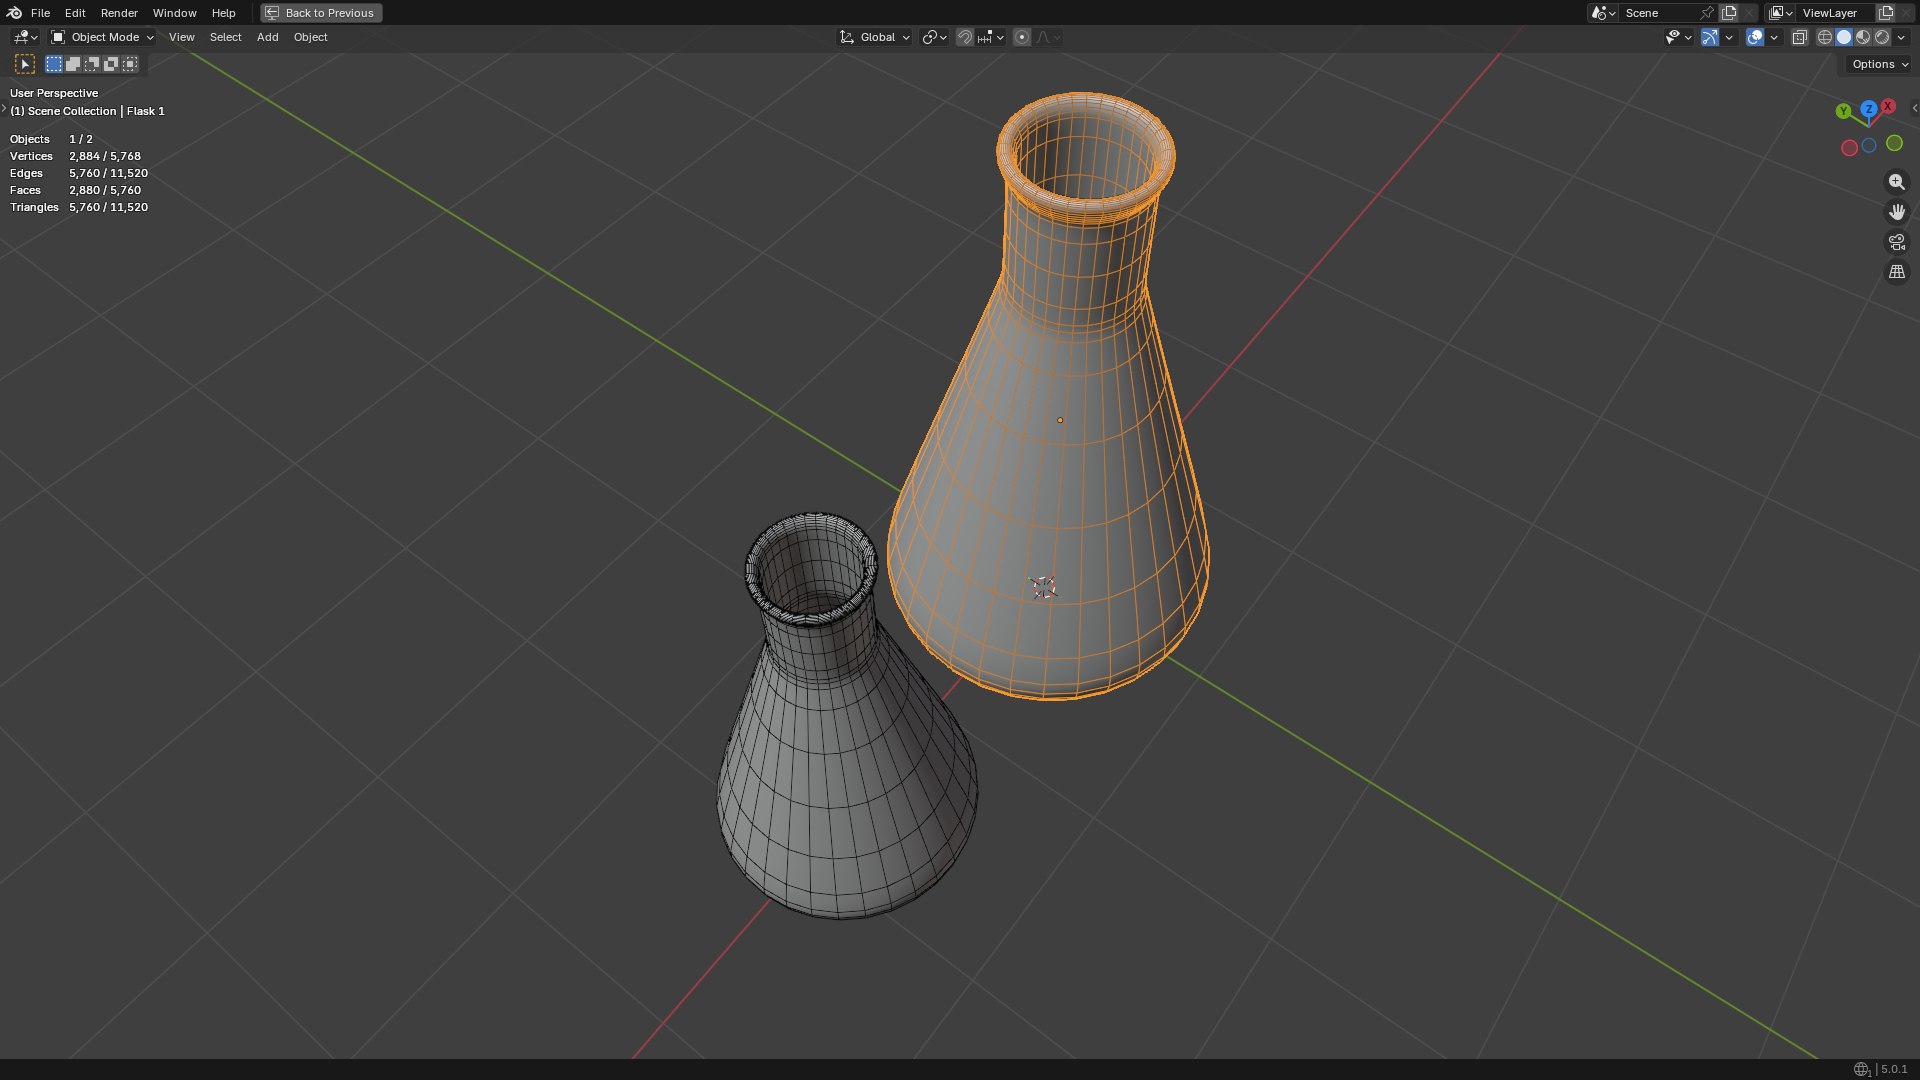Click the Scene name field
This screenshot has height=1080, width=1920.
(1658, 13)
